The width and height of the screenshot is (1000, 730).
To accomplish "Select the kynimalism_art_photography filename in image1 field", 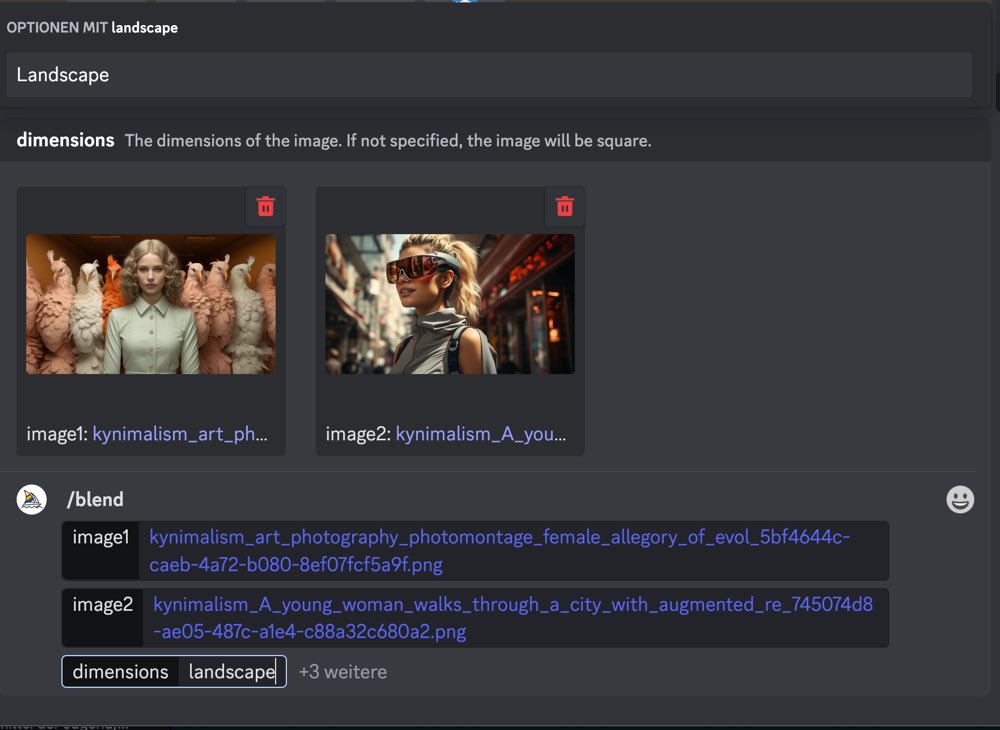I will [x=499, y=550].
